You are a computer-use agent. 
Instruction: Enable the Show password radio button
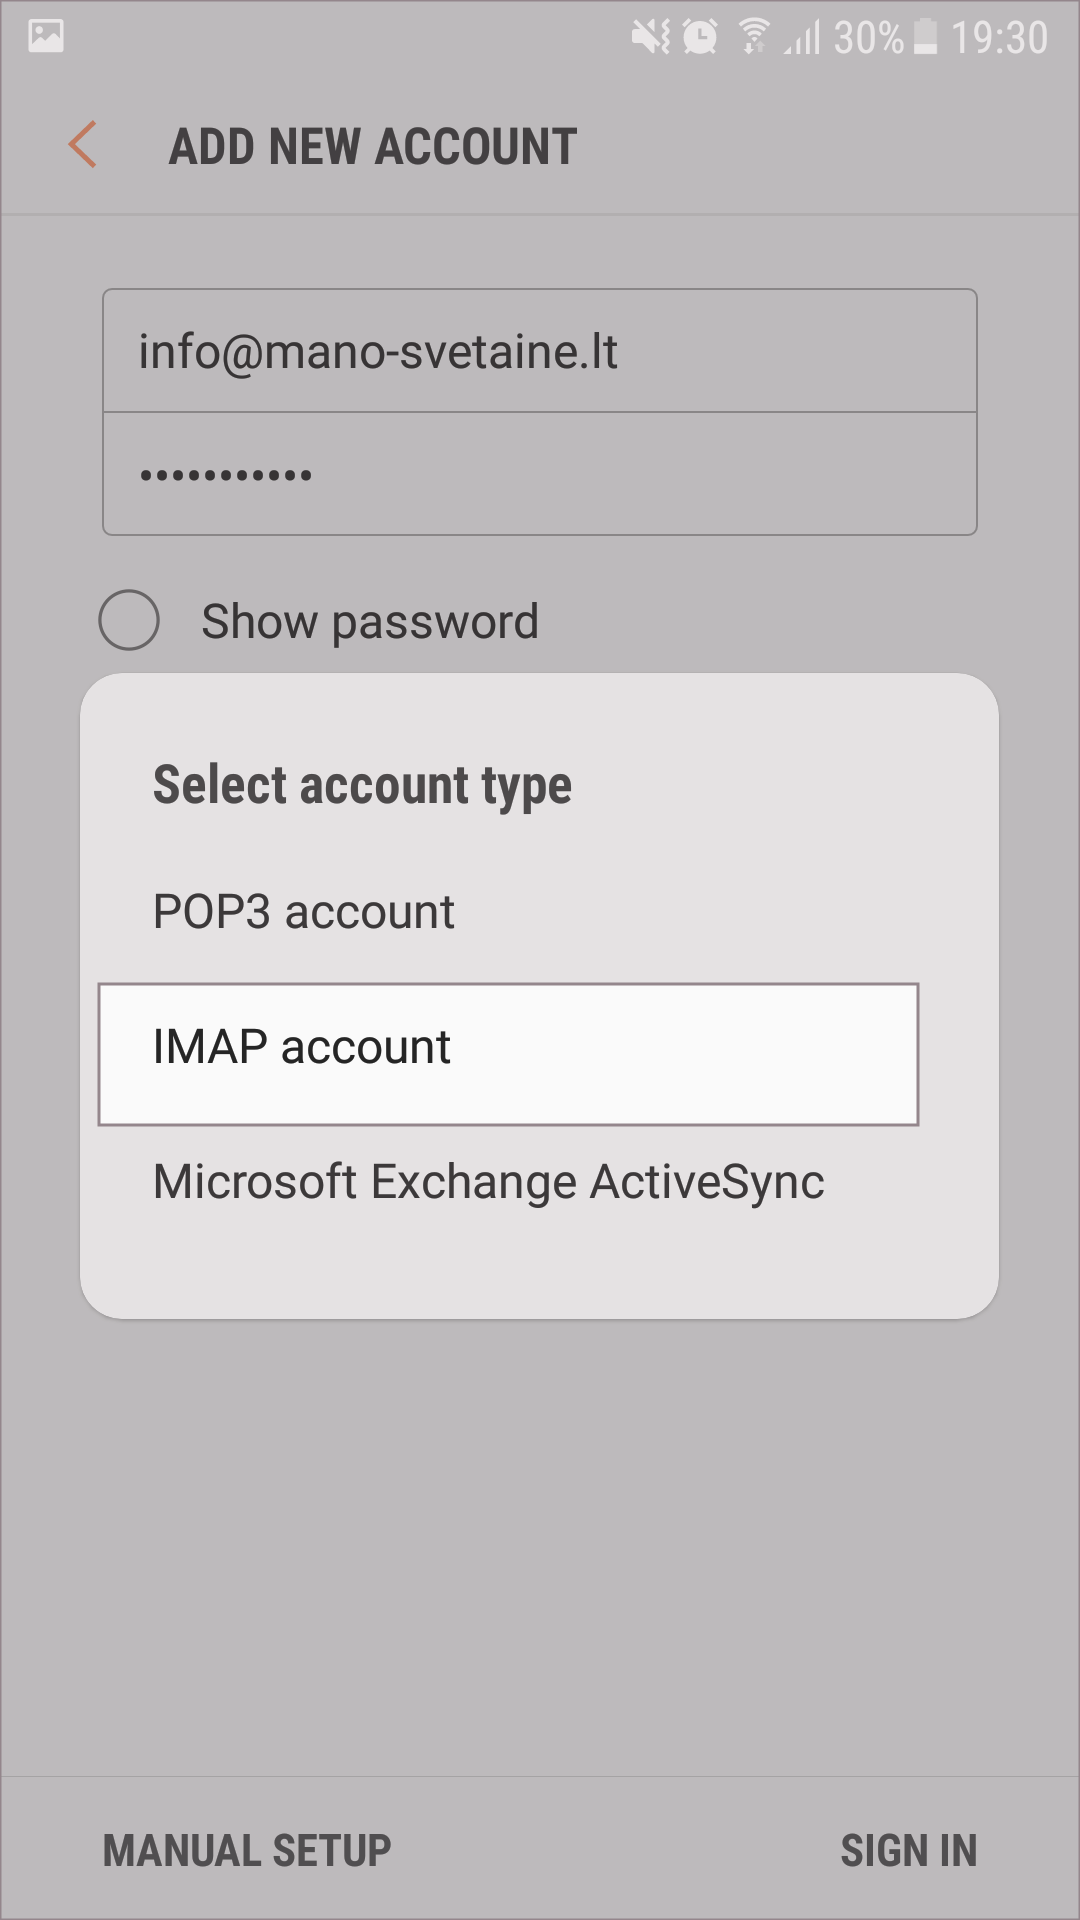pyautogui.click(x=129, y=620)
